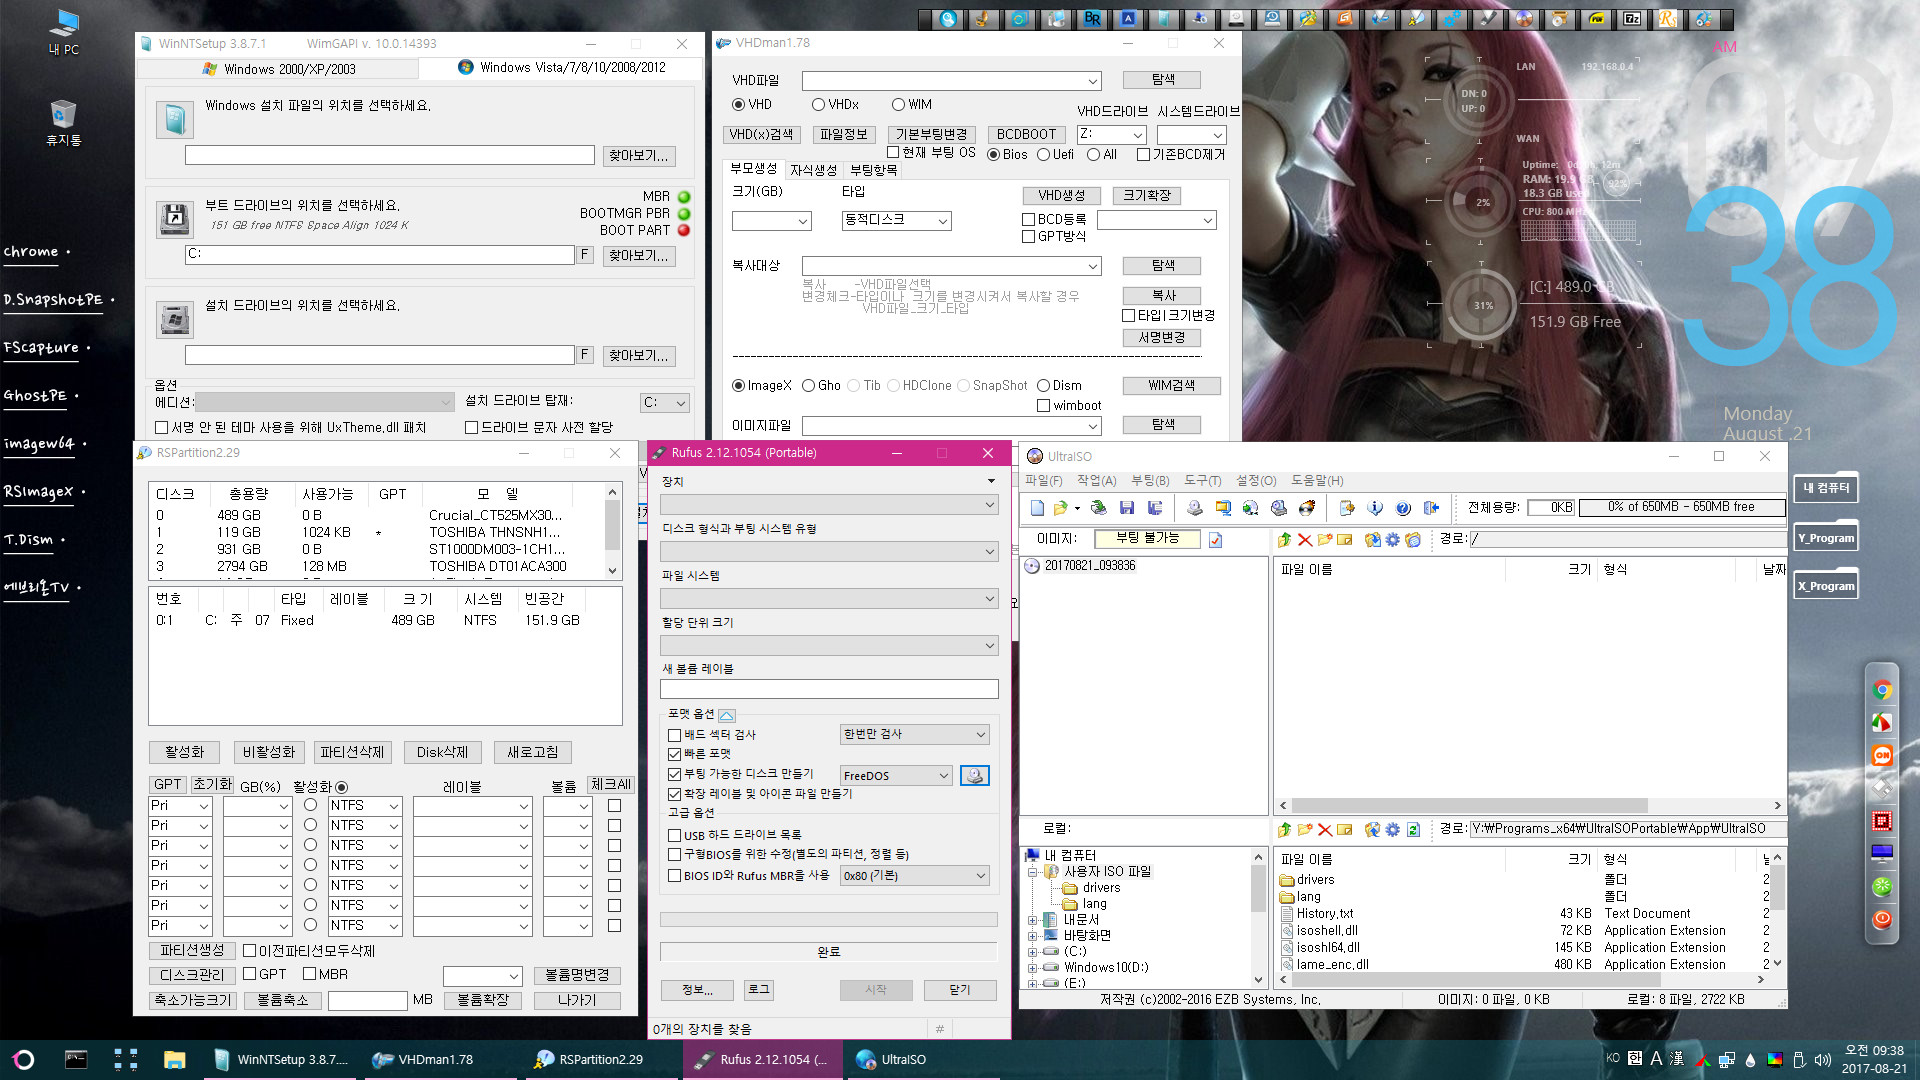Screen dimensions: 1920x1080
Task: Click the BCDBOOT button in VHDman
Action: point(1027,135)
